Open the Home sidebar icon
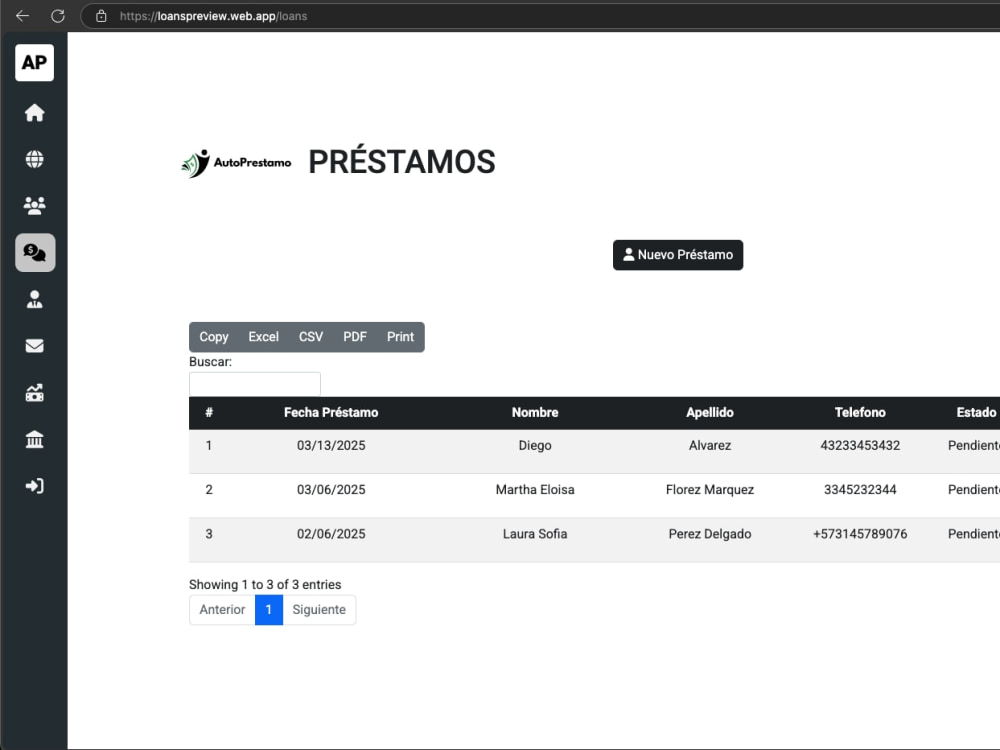The height and width of the screenshot is (750, 1000). [34, 112]
